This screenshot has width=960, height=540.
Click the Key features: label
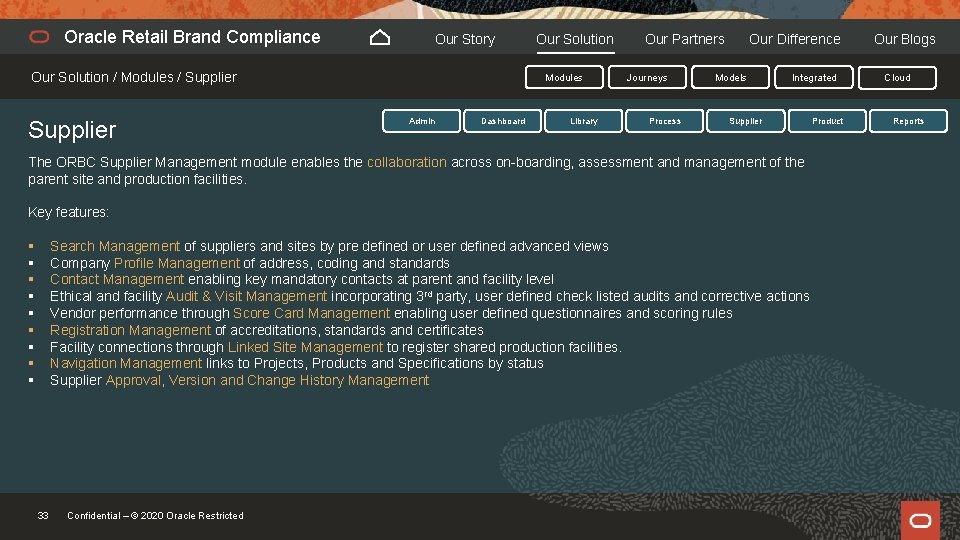[x=69, y=212]
